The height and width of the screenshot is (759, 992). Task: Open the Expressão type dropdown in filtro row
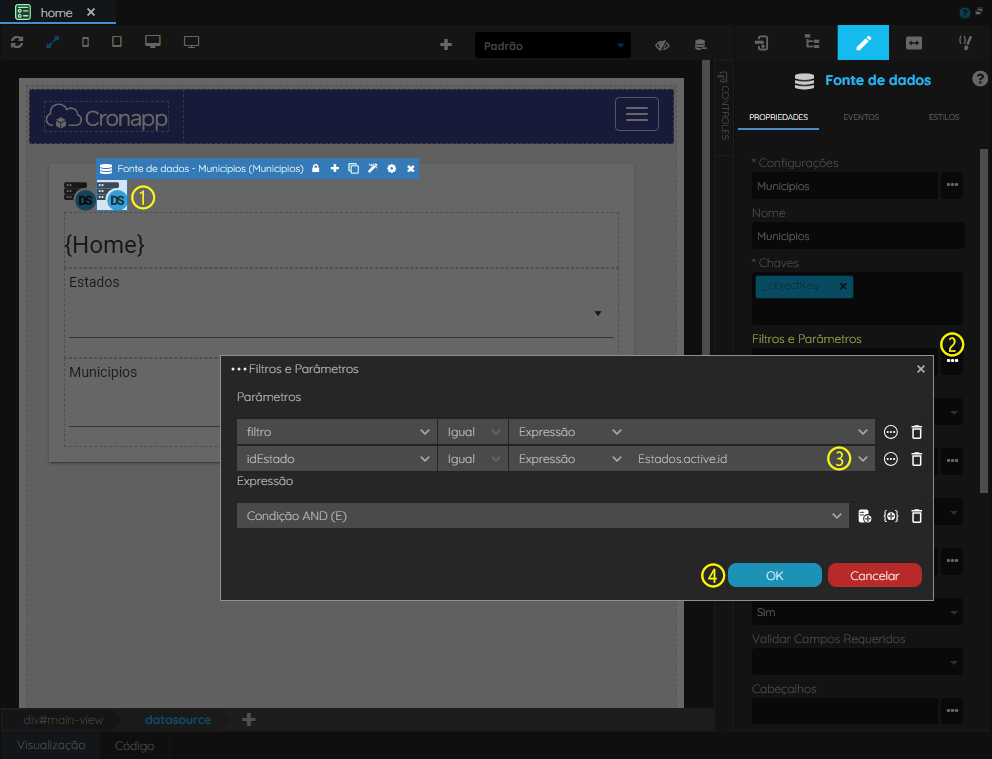click(569, 432)
